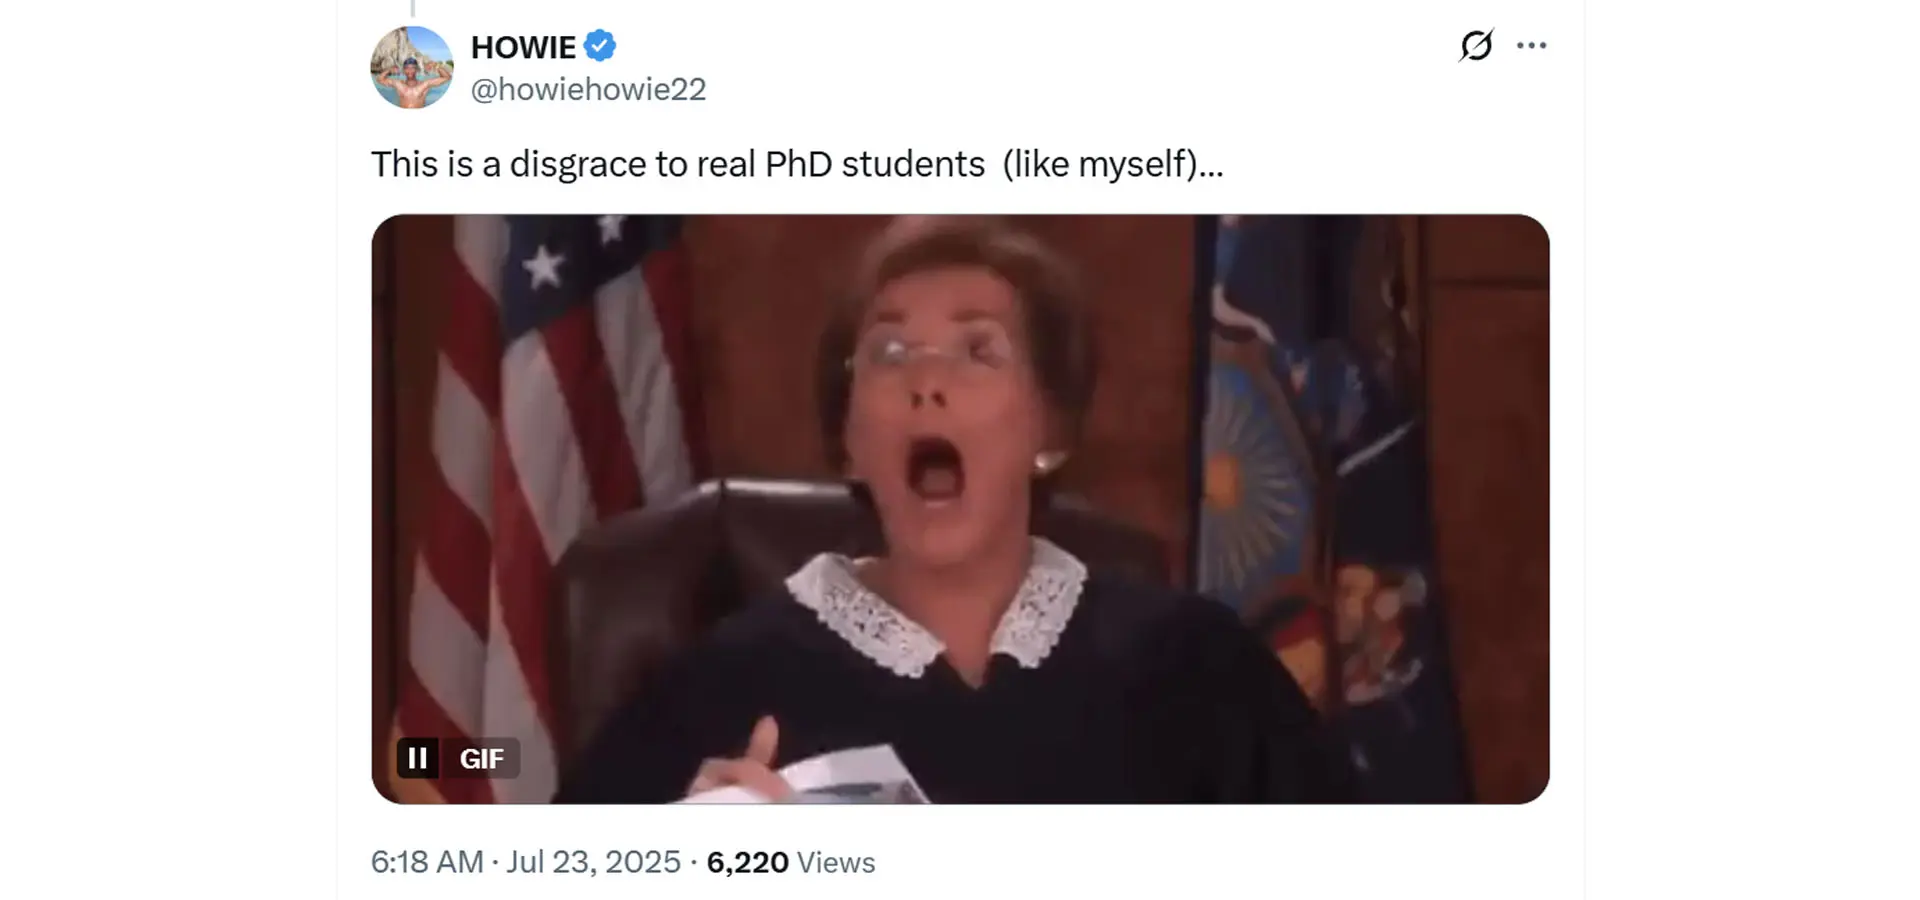Pause the playing GIF
Viewport: 1920px width, 900px height.
tap(418, 758)
